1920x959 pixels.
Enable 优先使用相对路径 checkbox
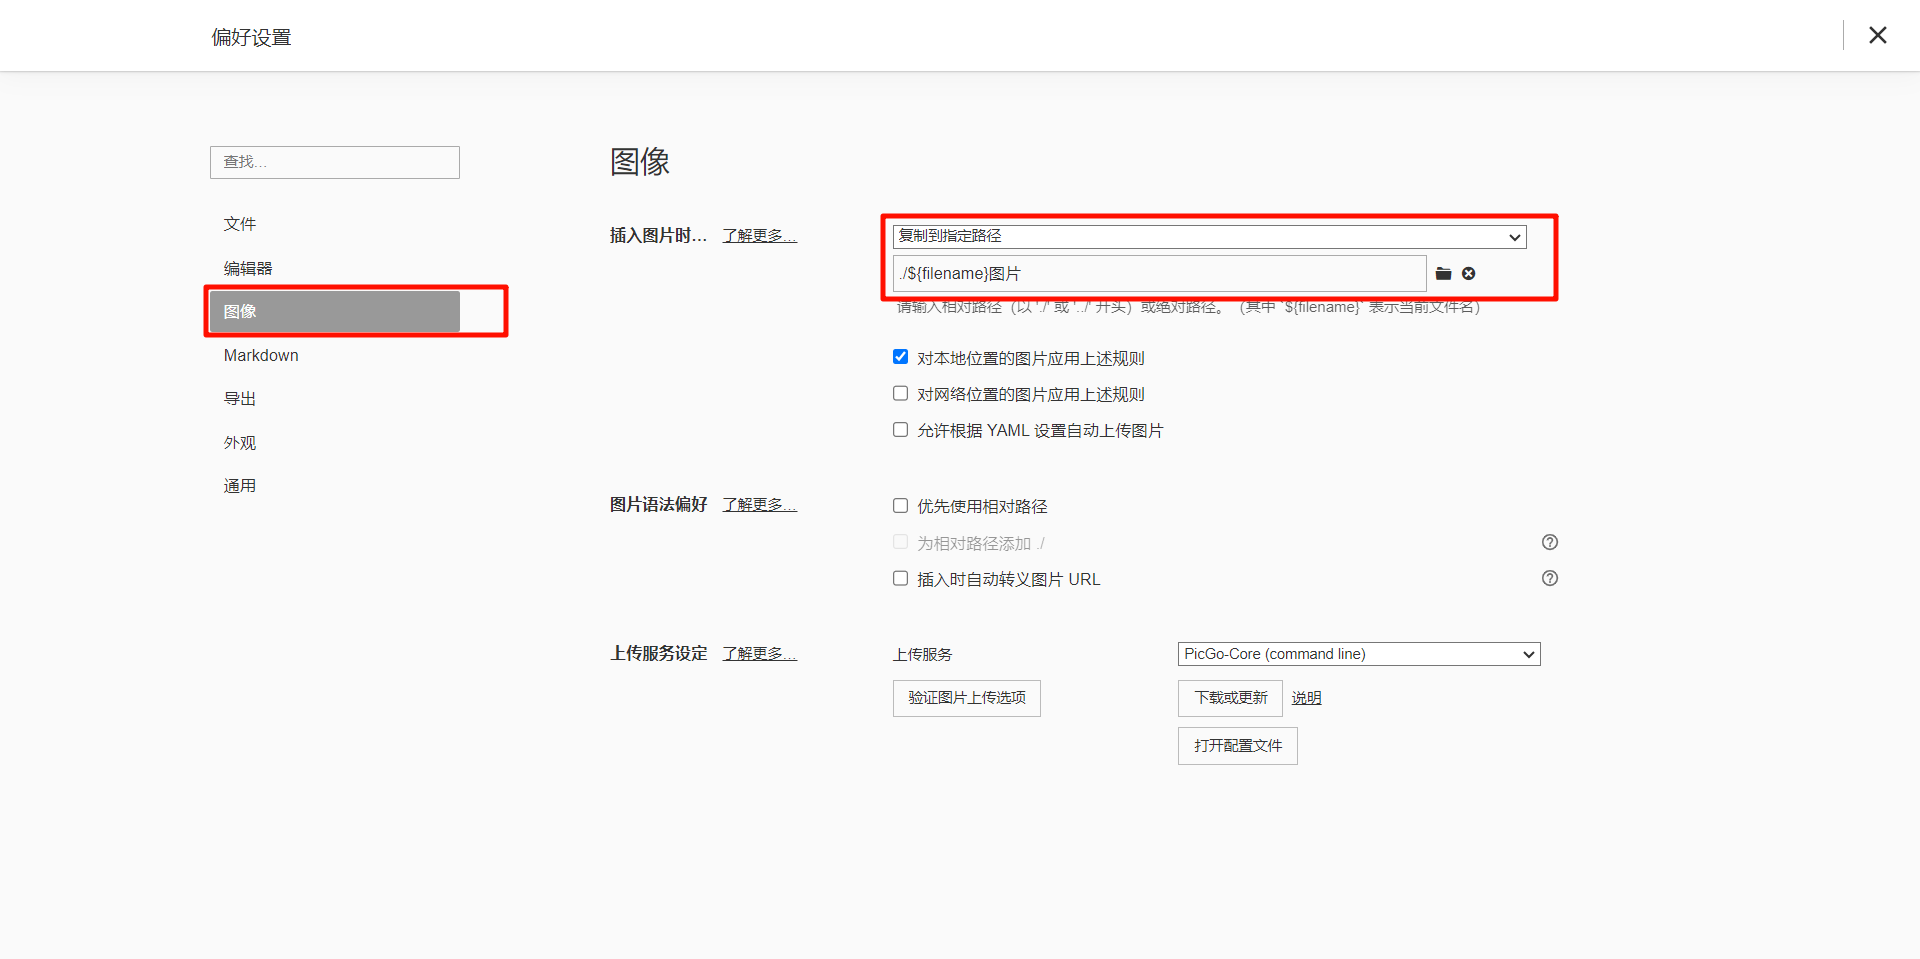click(900, 505)
